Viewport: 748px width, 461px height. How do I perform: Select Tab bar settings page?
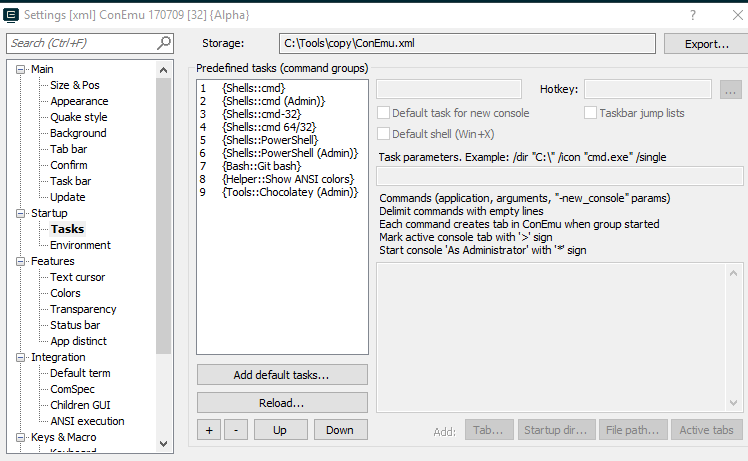(x=69, y=149)
